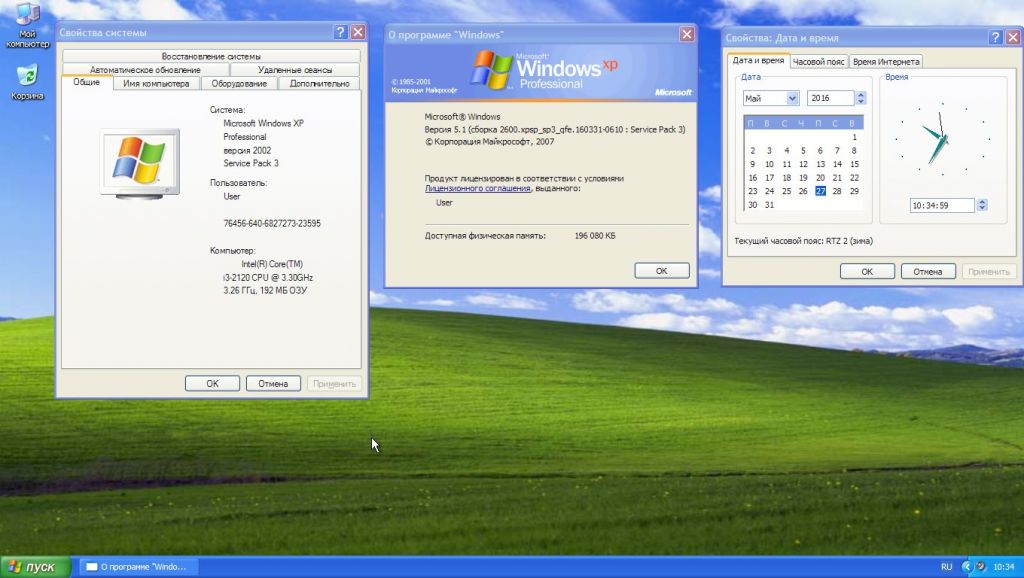Click help question mark in Date and Time window
The height and width of the screenshot is (578, 1024).
click(x=995, y=37)
